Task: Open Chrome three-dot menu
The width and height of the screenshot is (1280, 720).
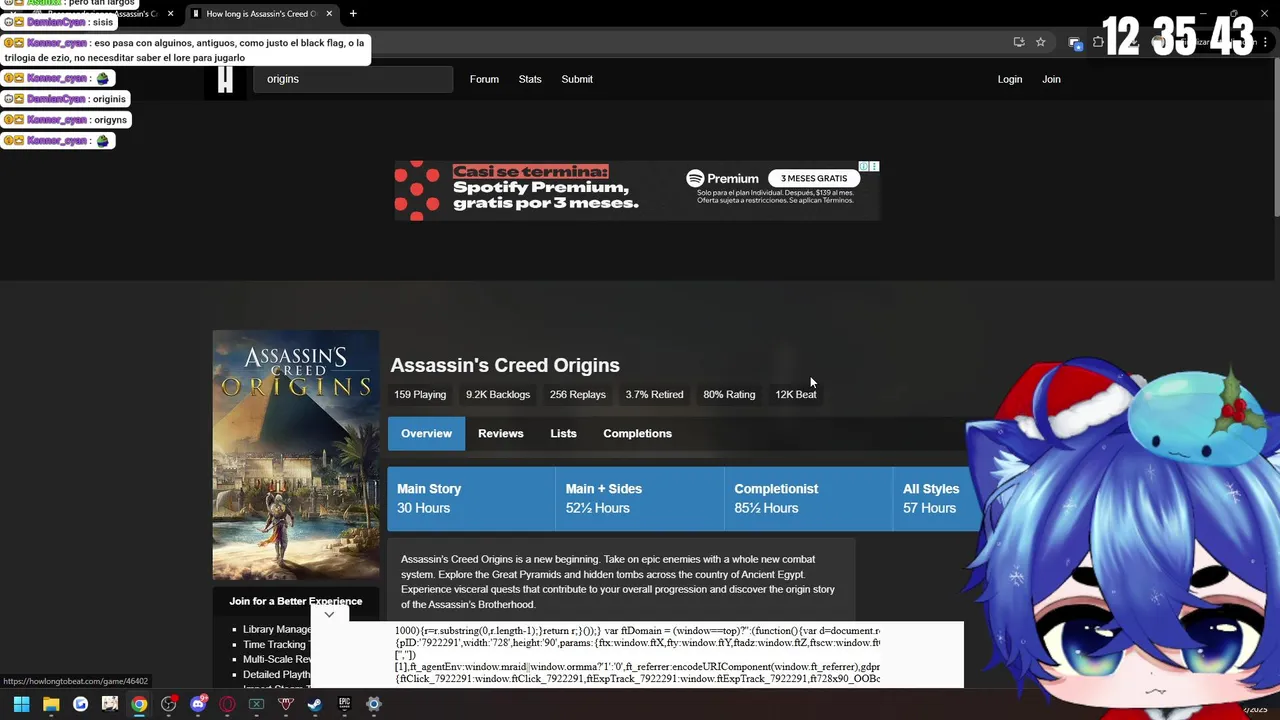Action: point(1266,42)
